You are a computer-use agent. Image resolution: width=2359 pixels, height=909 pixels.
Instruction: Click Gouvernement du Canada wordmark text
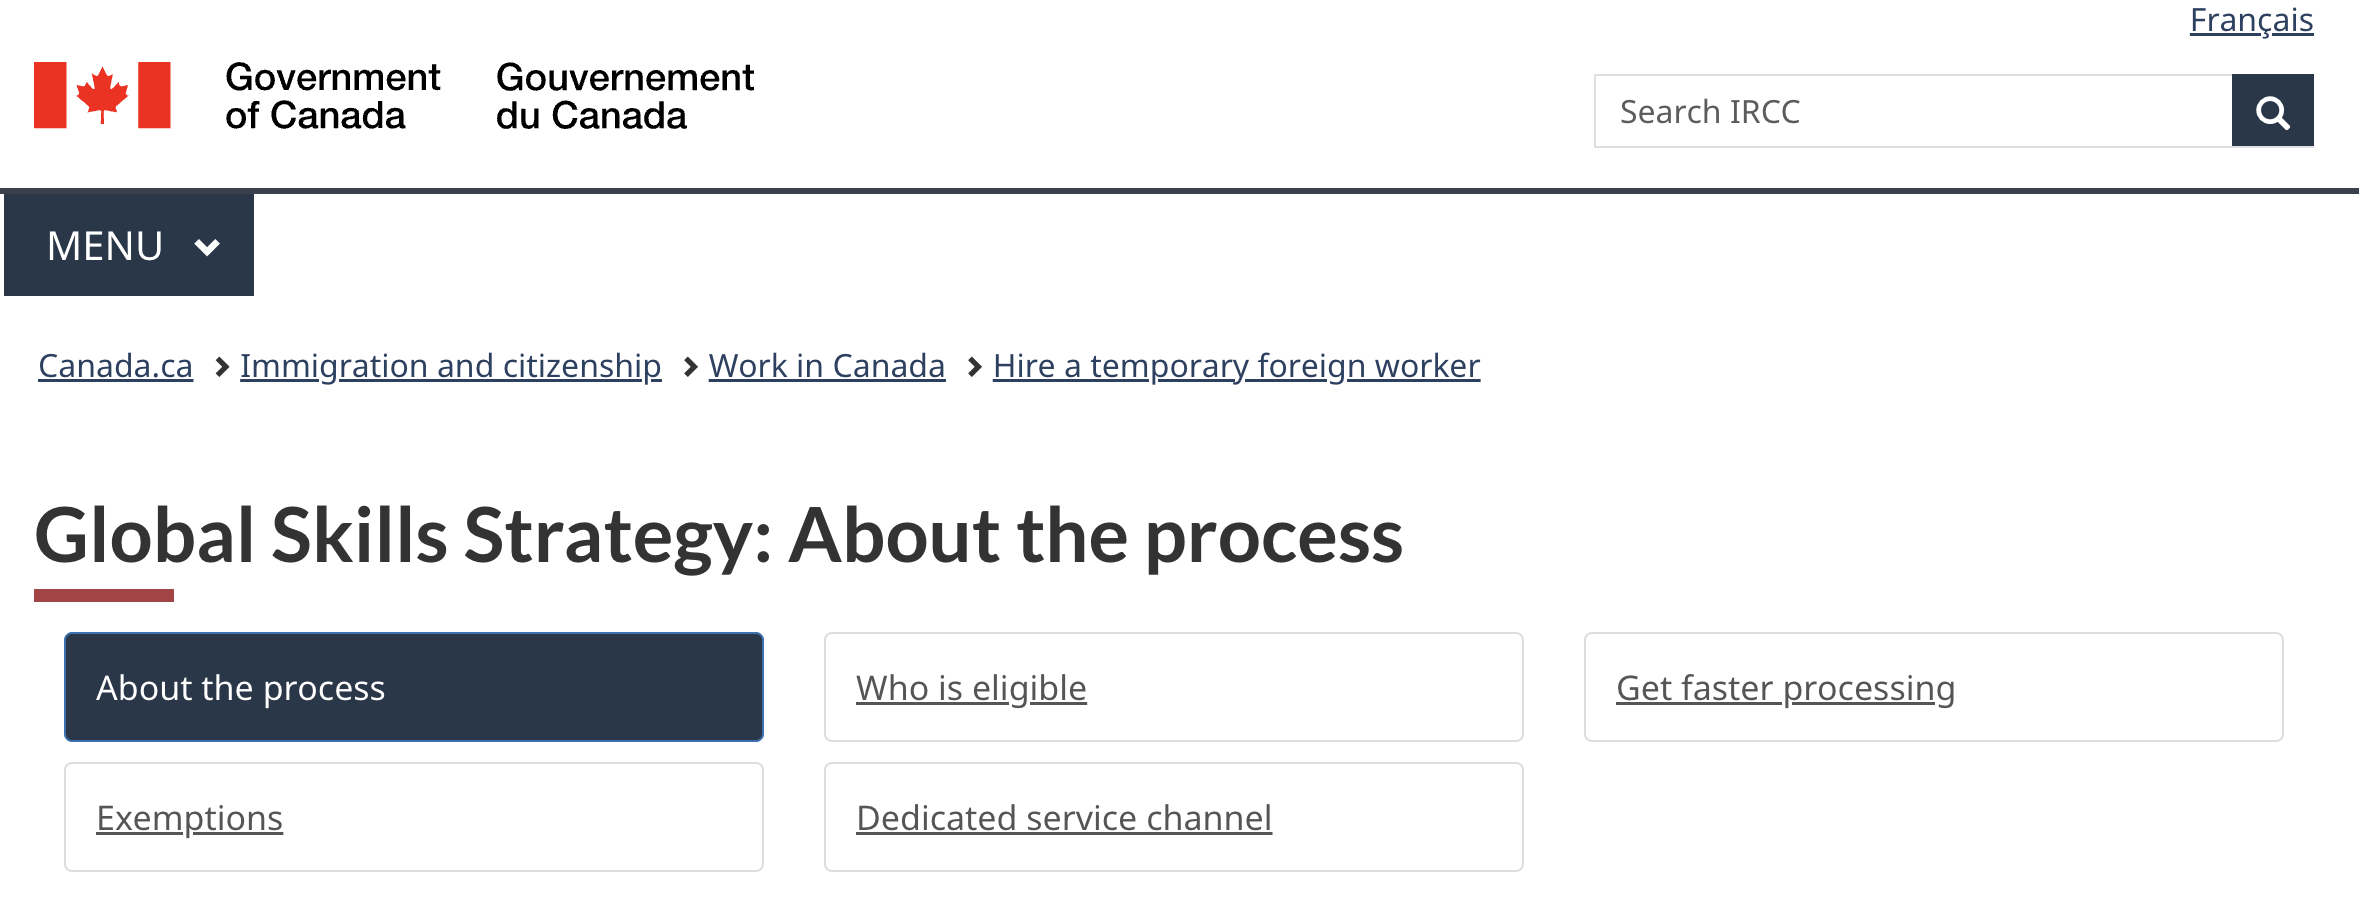(x=625, y=96)
